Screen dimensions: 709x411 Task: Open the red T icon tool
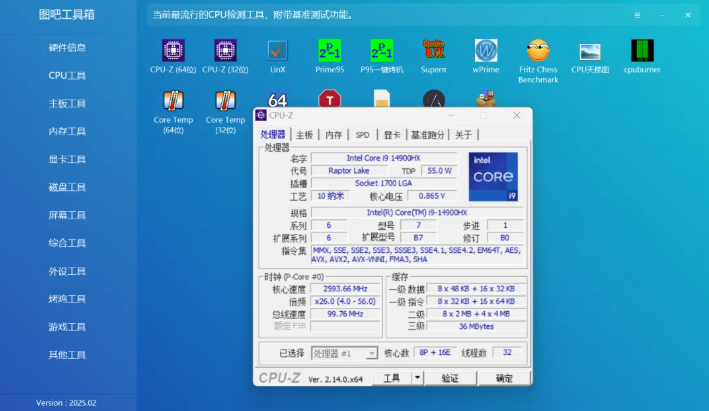330,99
